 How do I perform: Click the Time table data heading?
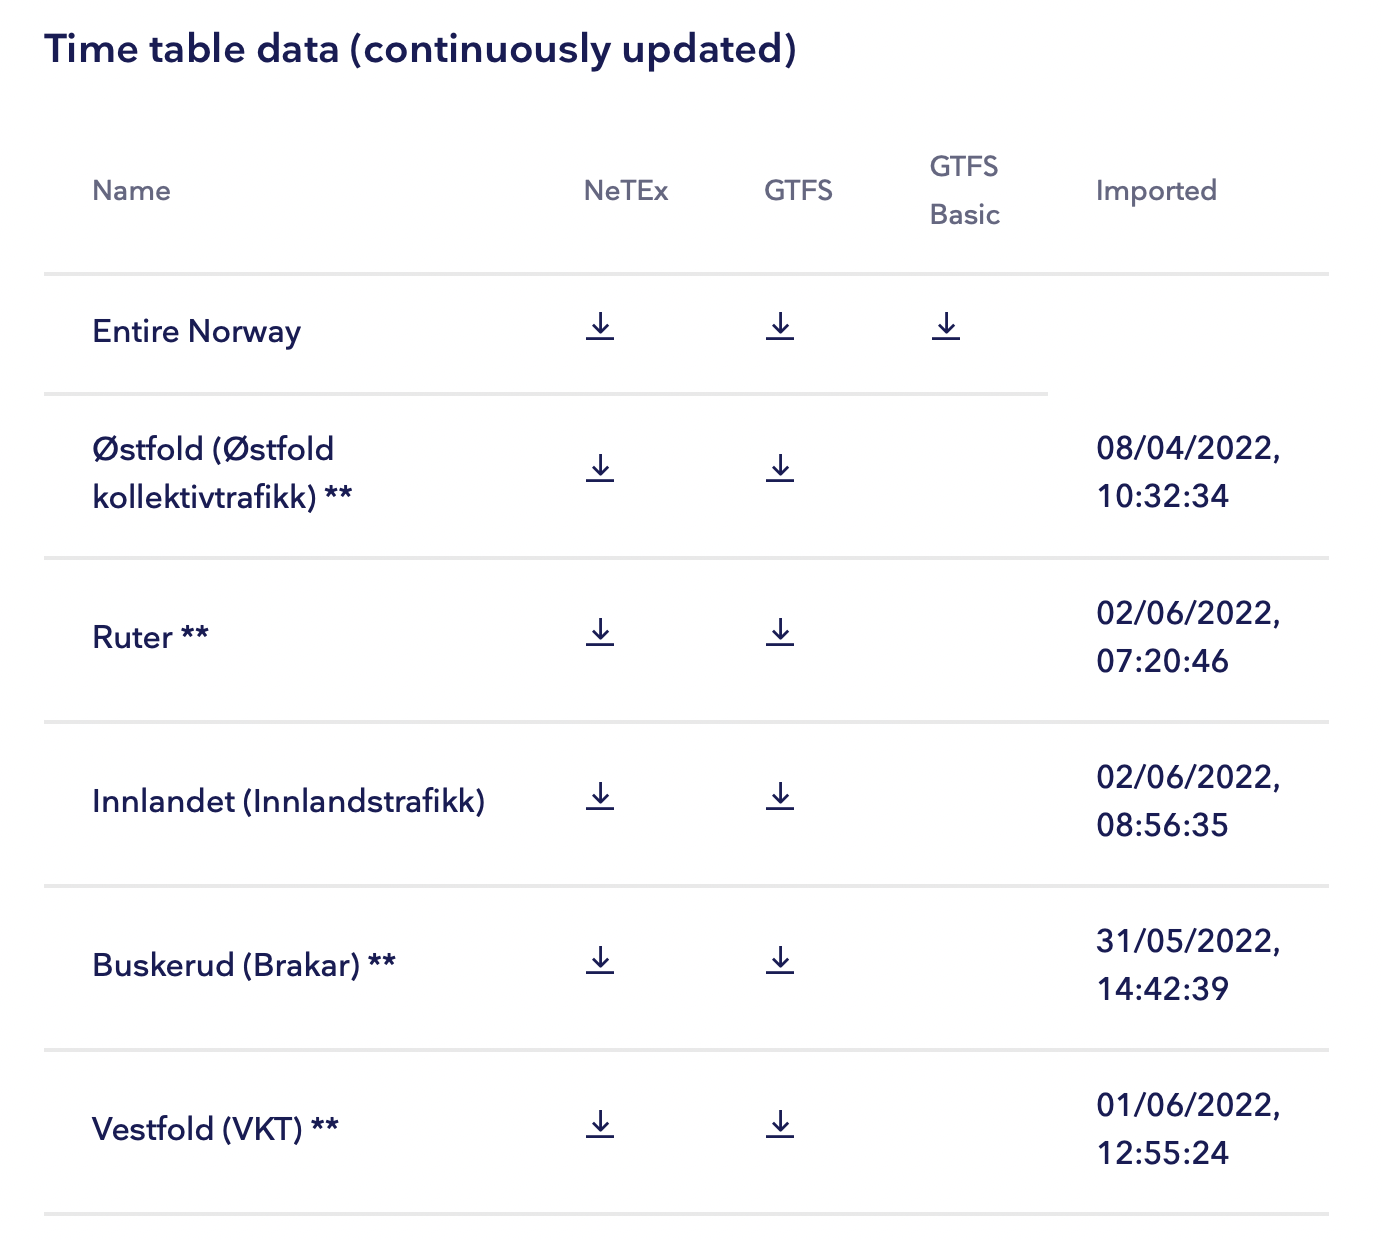click(420, 49)
